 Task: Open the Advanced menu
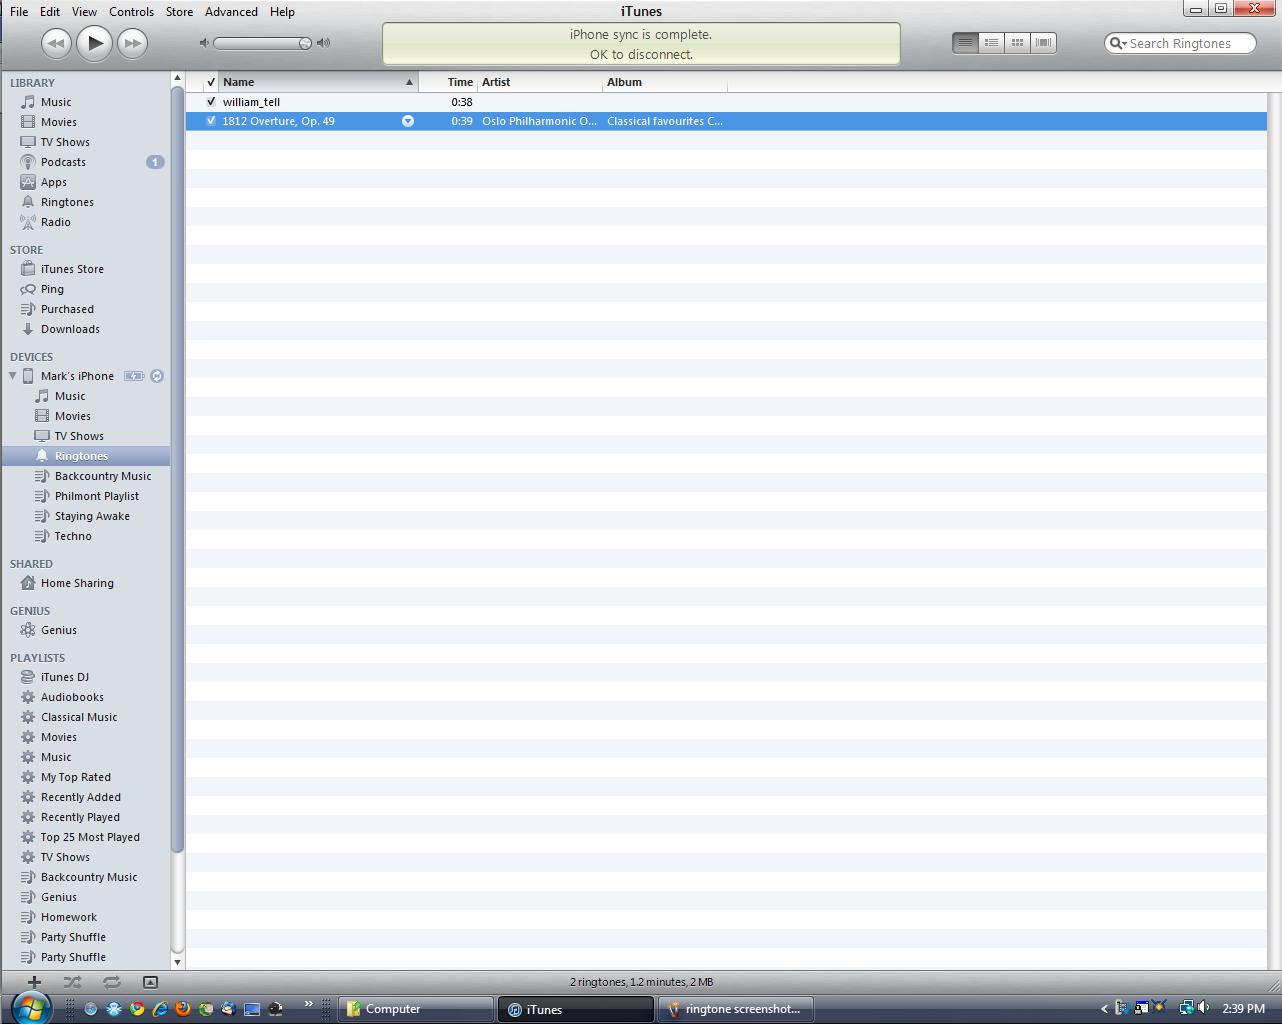(231, 12)
